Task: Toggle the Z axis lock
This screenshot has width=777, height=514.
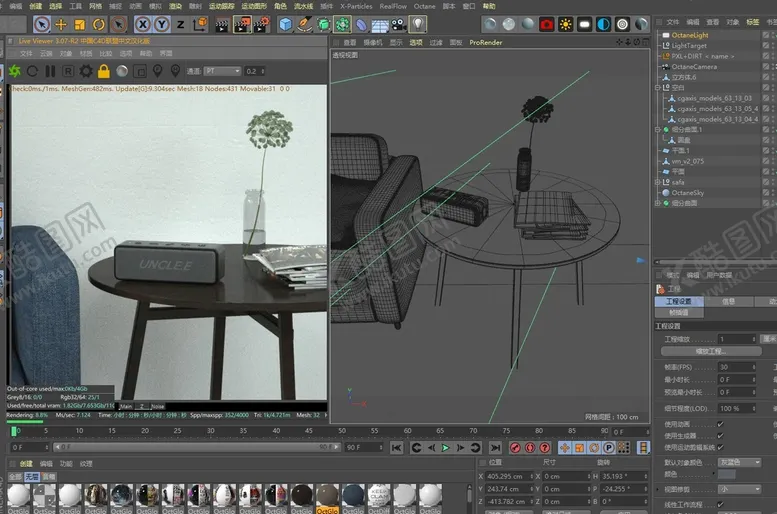Action: [x=180, y=24]
